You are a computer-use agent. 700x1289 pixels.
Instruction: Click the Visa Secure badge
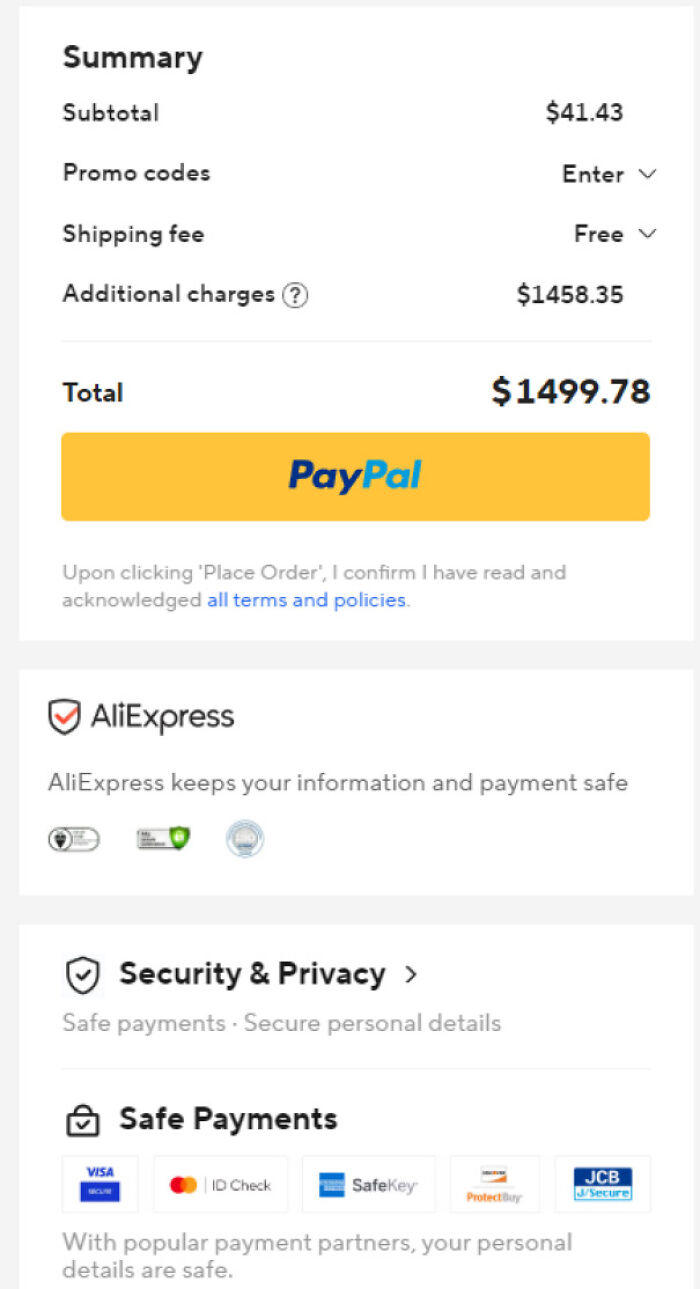100,1184
